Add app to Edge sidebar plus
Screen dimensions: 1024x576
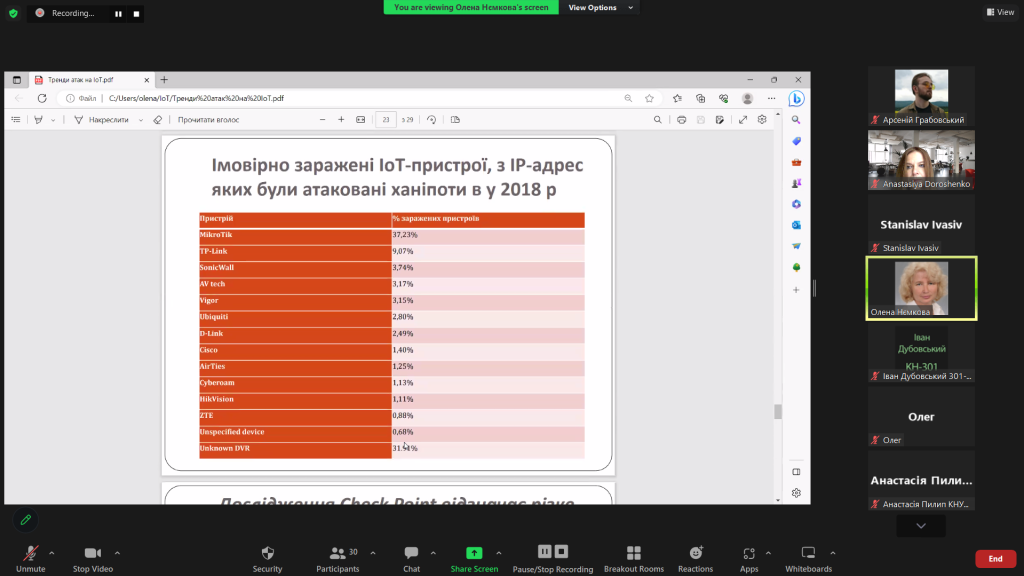[796, 289]
